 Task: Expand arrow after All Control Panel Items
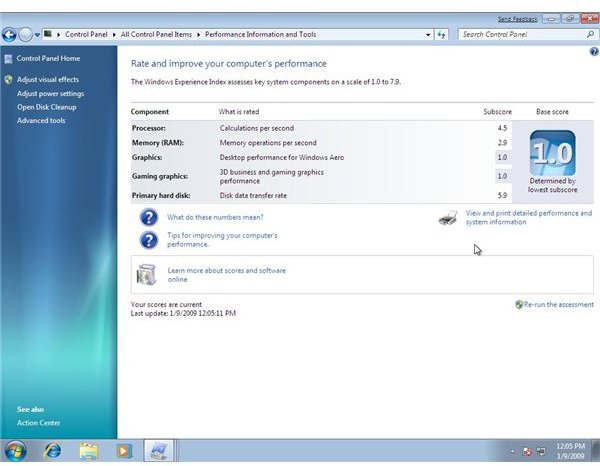click(x=198, y=35)
